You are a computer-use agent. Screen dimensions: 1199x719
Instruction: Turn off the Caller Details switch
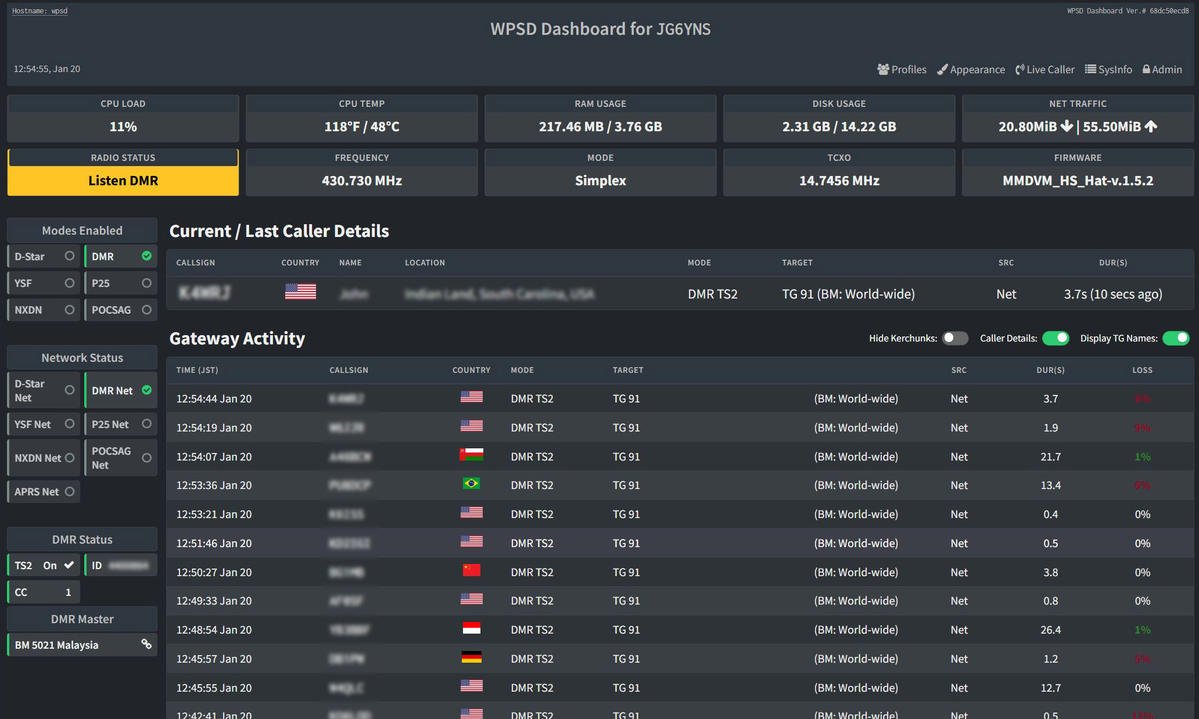1056,338
